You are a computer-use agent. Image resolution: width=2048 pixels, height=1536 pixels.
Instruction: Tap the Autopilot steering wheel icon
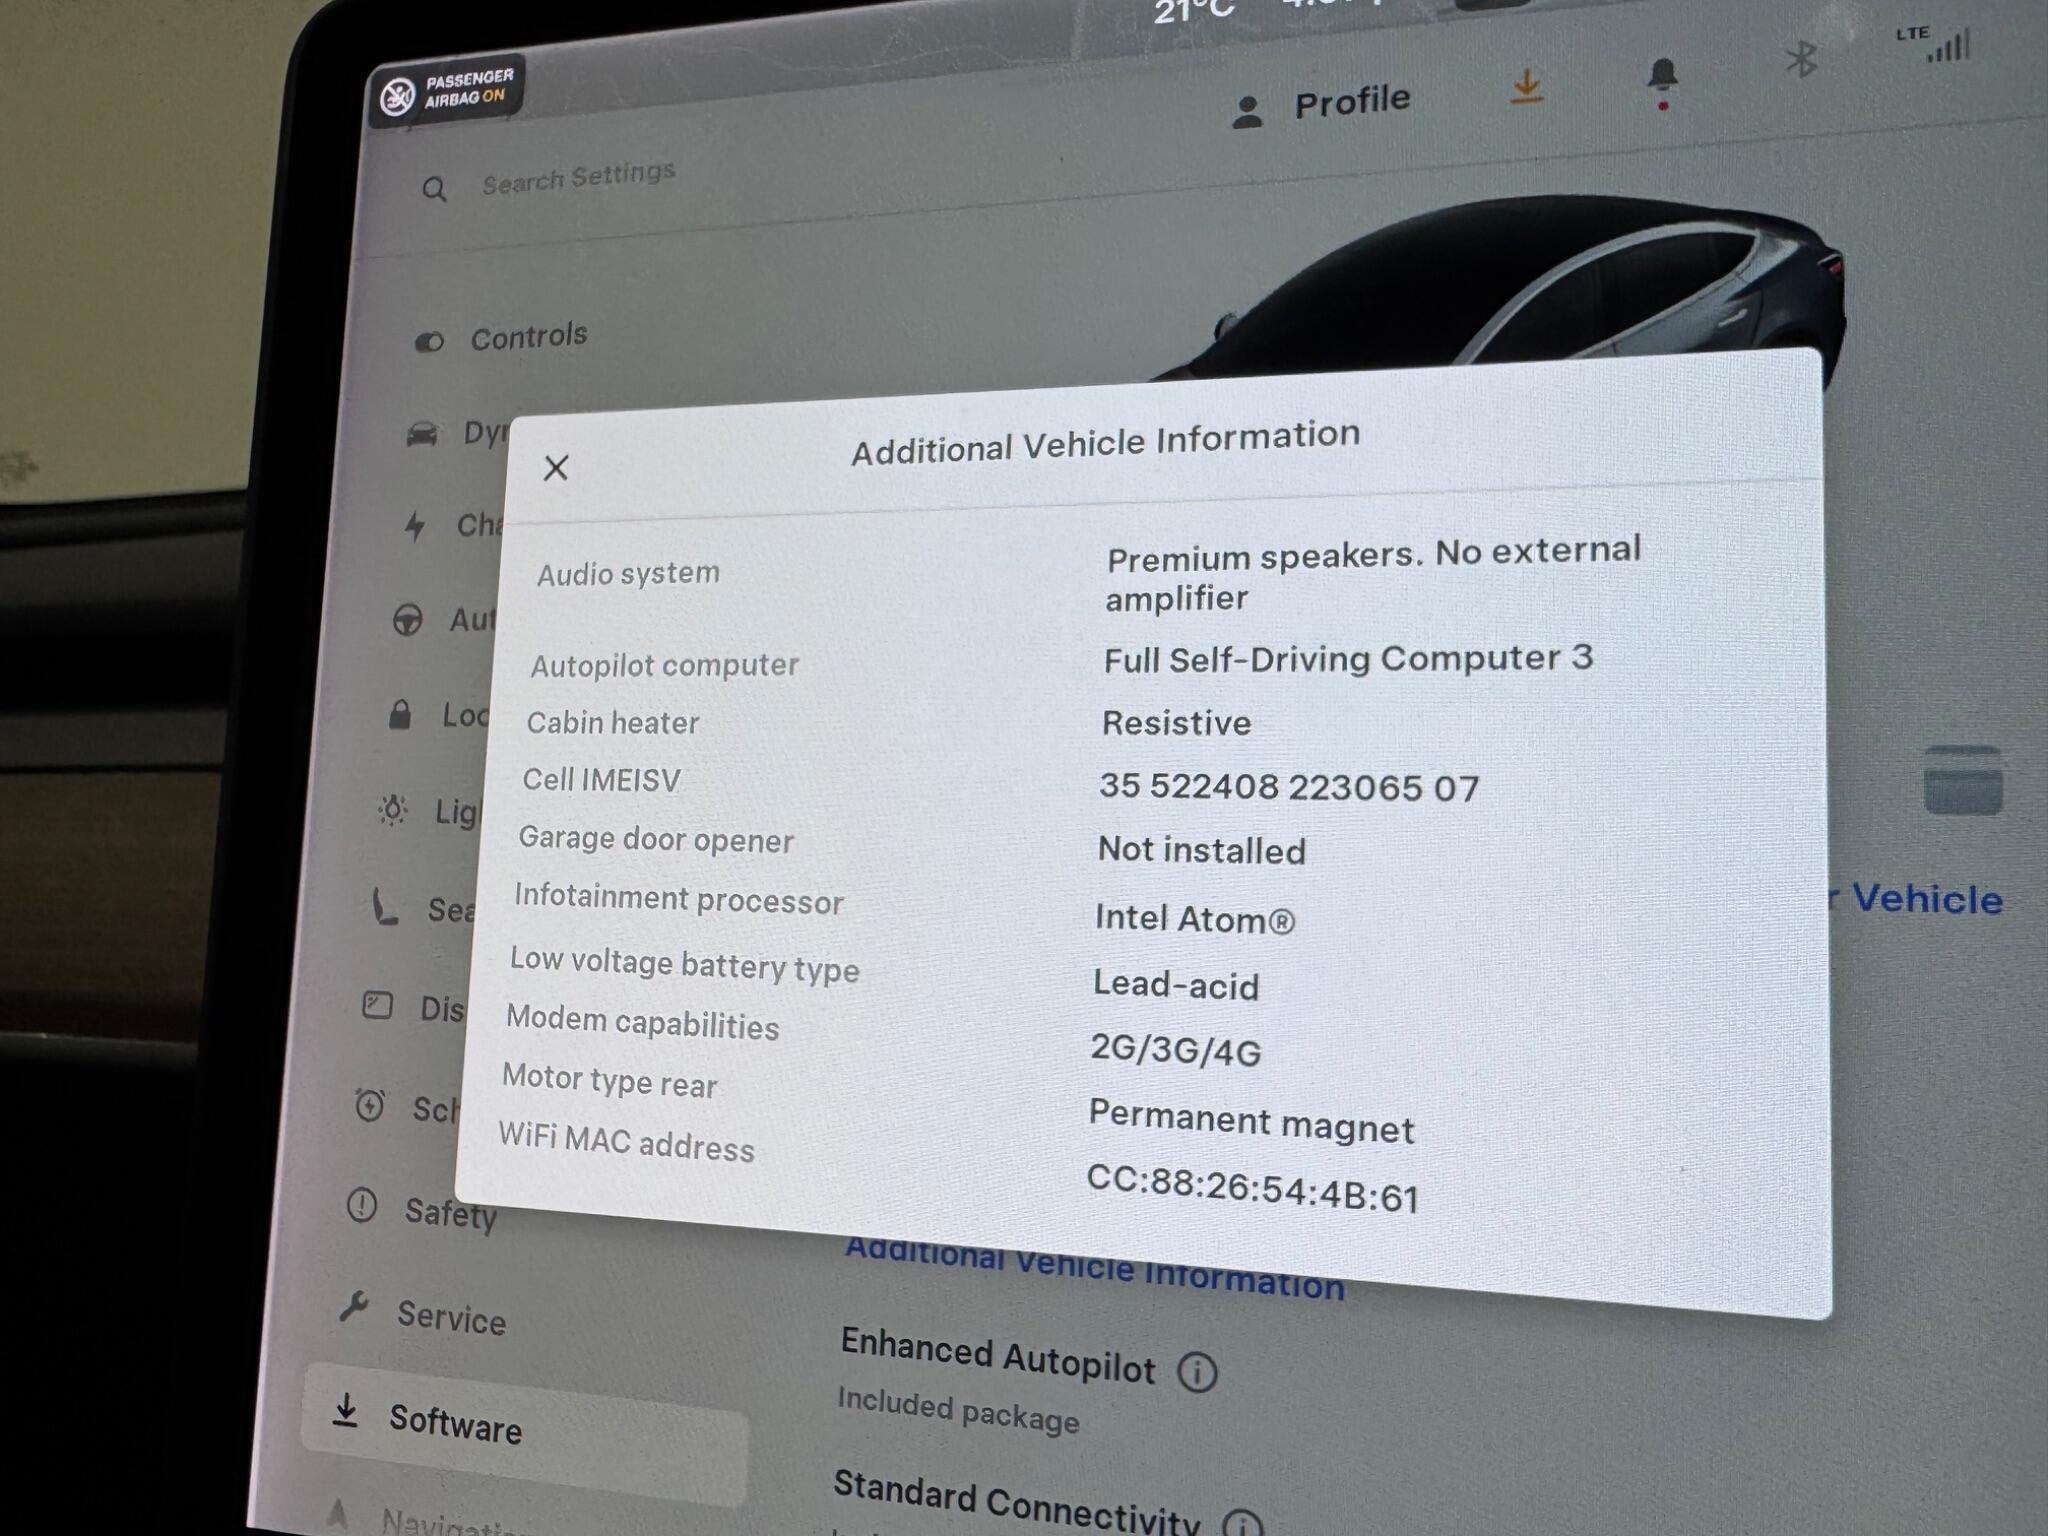tap(407, 620)
